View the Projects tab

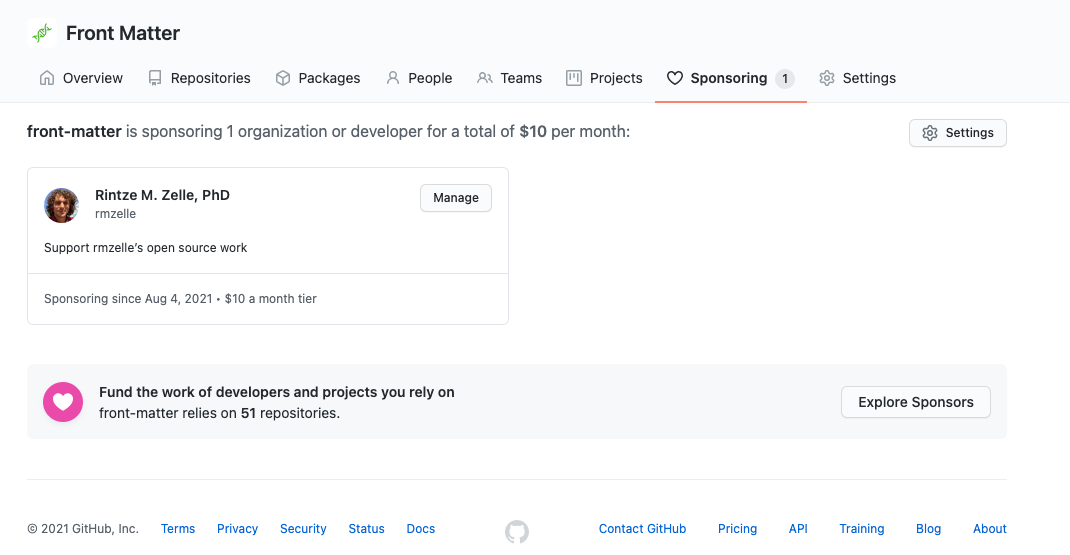click(604, 78)
